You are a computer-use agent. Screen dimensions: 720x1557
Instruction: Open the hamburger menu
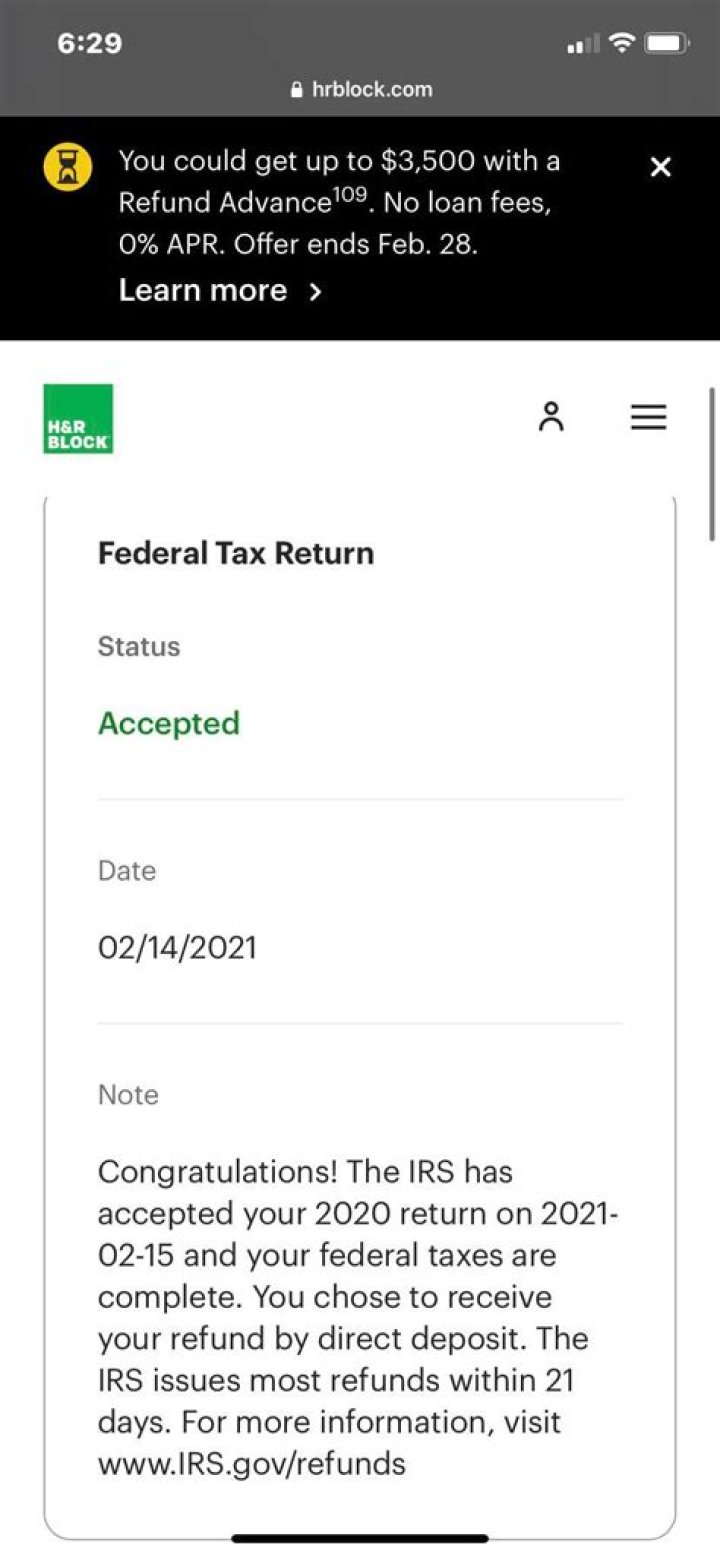649,417
